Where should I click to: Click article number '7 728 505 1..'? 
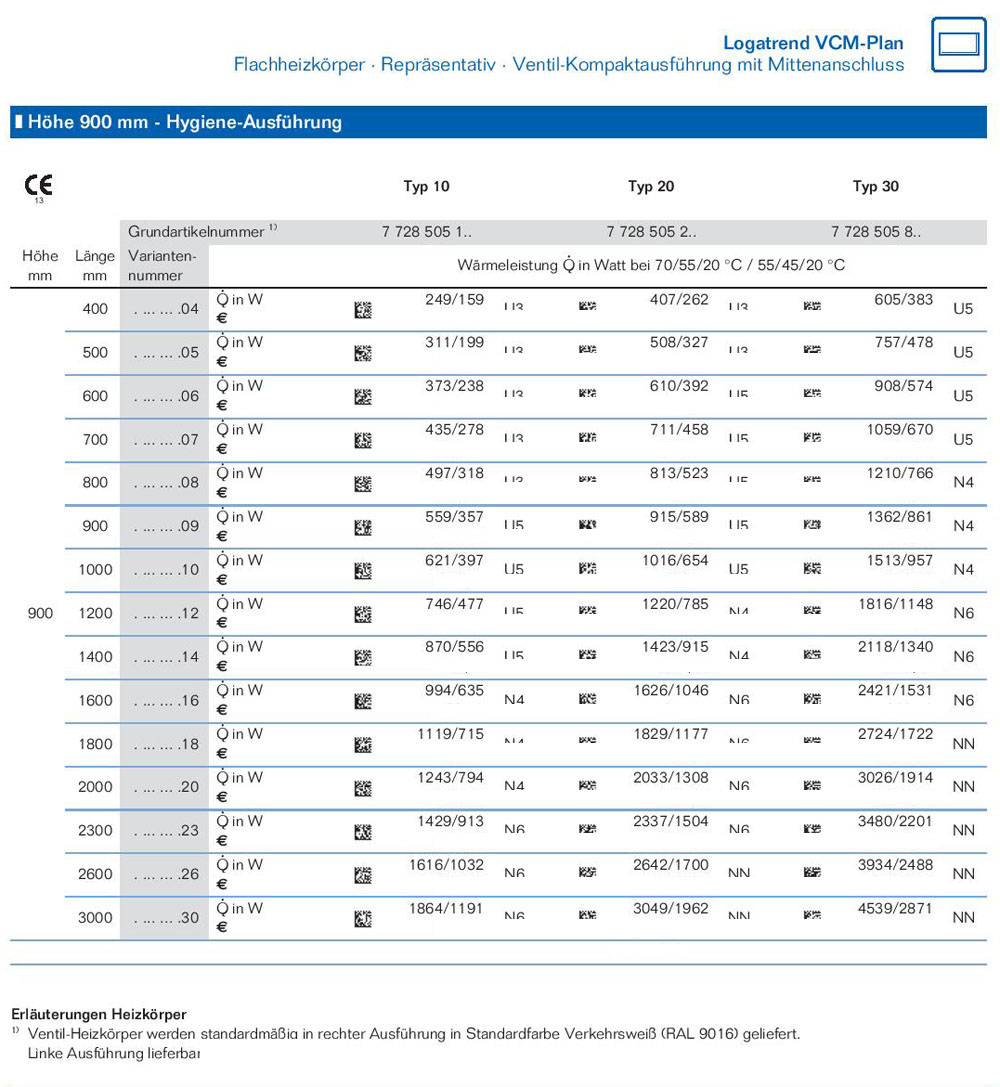pos(426,232)
